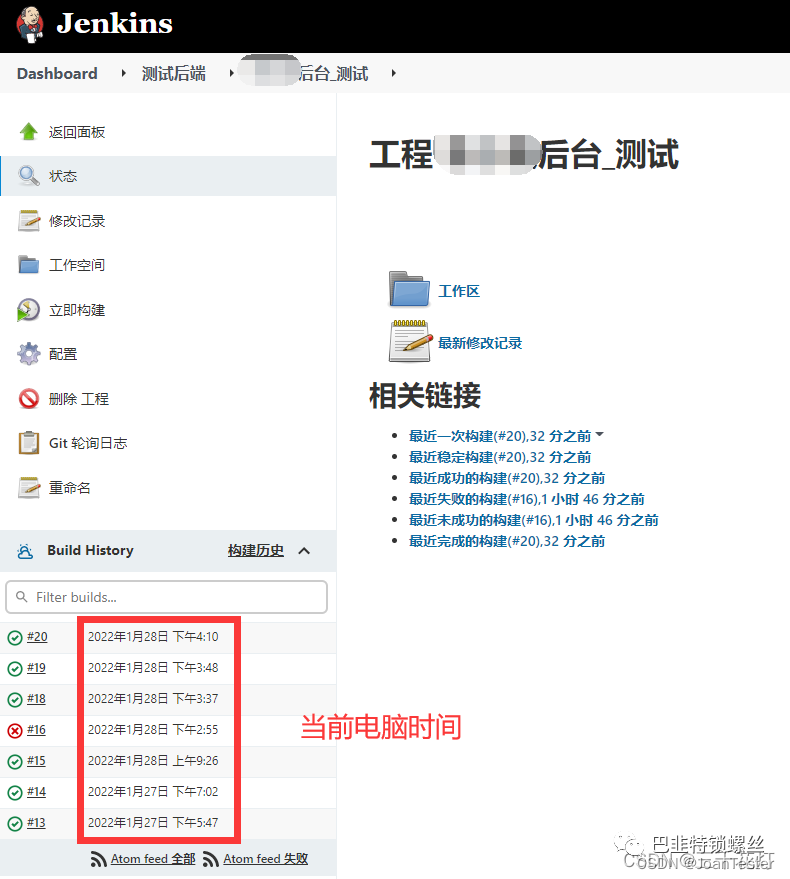
Task: Click the clipboard Git 轮询日志 icon
Action: [x=29, y=443]
